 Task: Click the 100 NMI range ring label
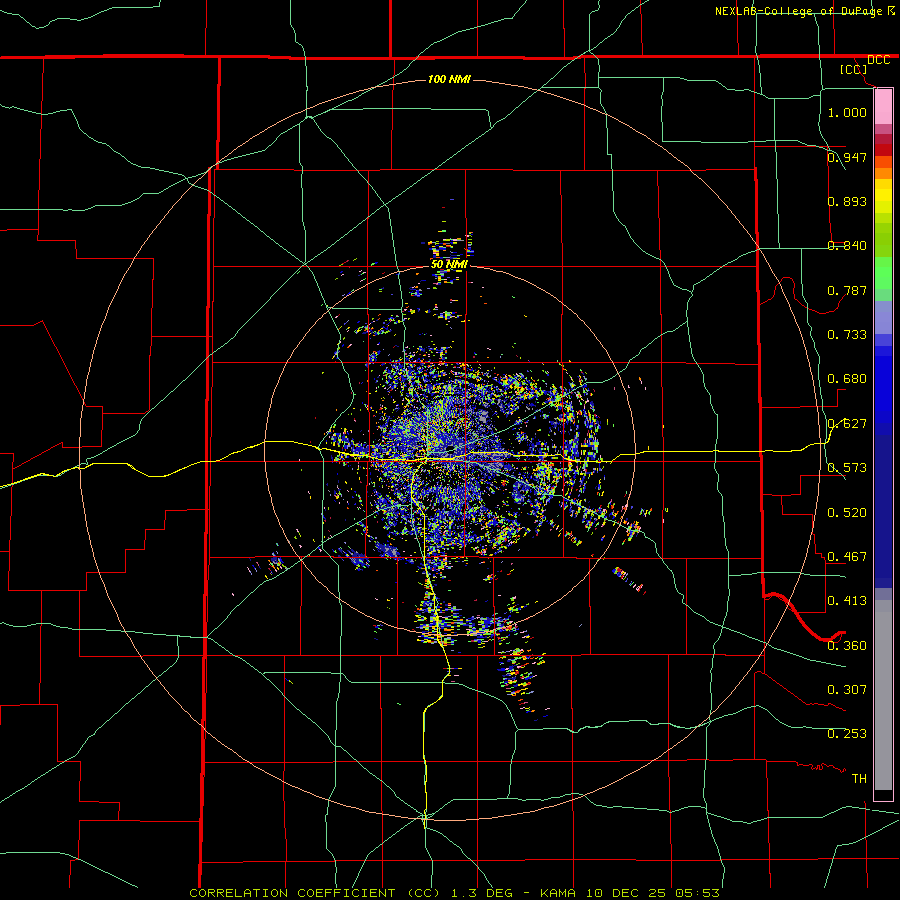(x=449, y=79)
